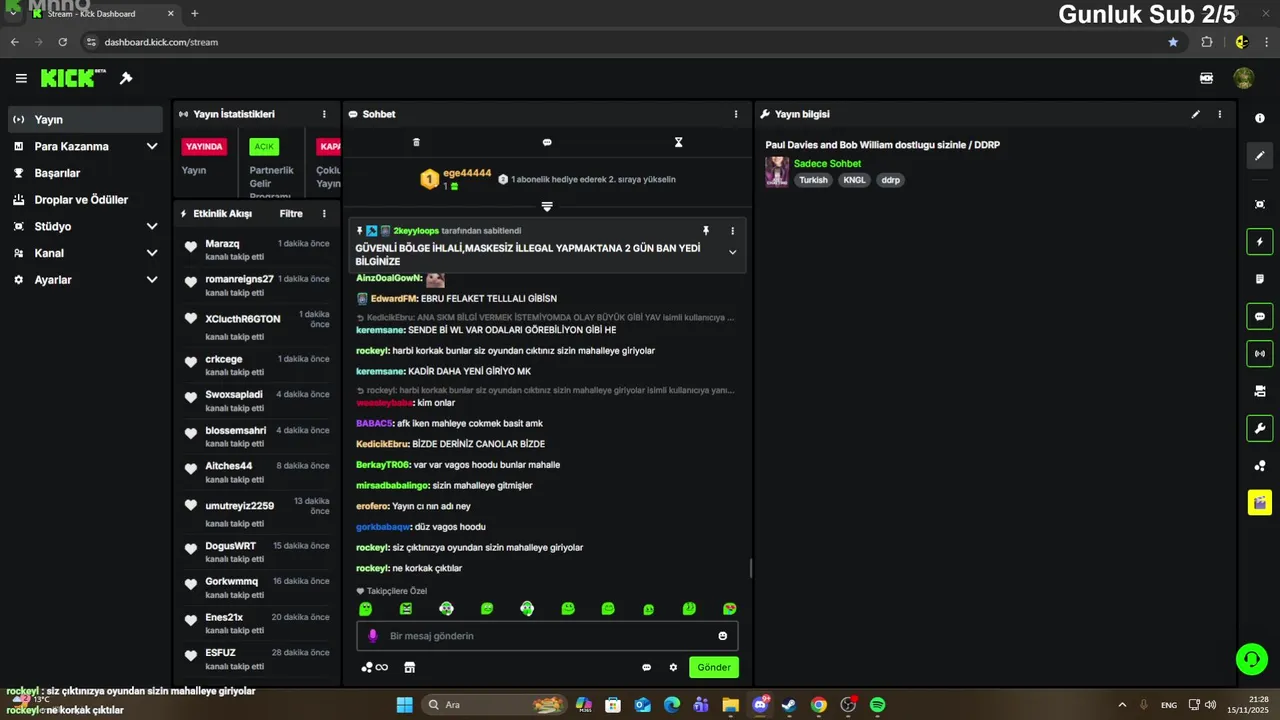Select the umutreyiz2259 follow event
1280x720 pixels.
[x=257, y=510]
